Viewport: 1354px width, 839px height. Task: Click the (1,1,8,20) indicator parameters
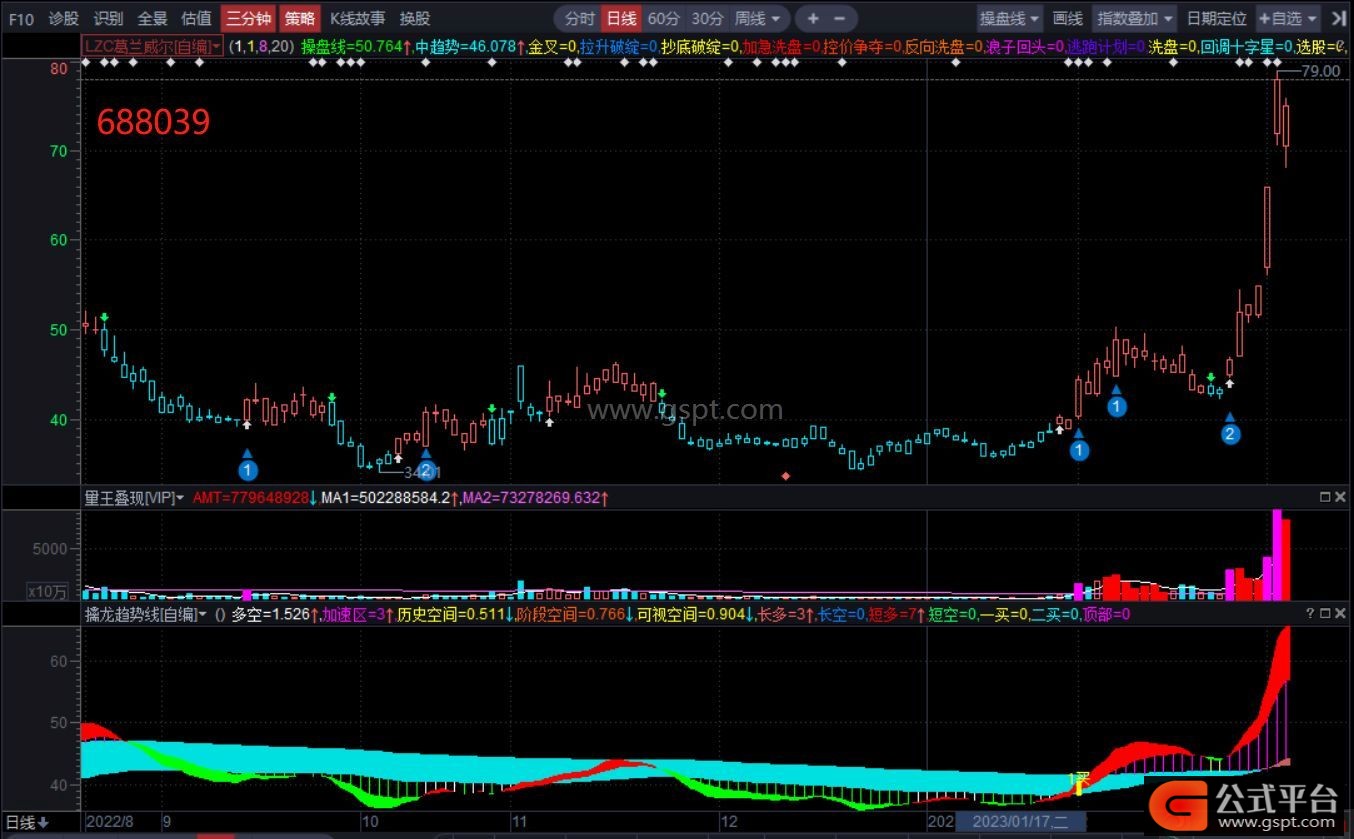click(x=262, y=46)
